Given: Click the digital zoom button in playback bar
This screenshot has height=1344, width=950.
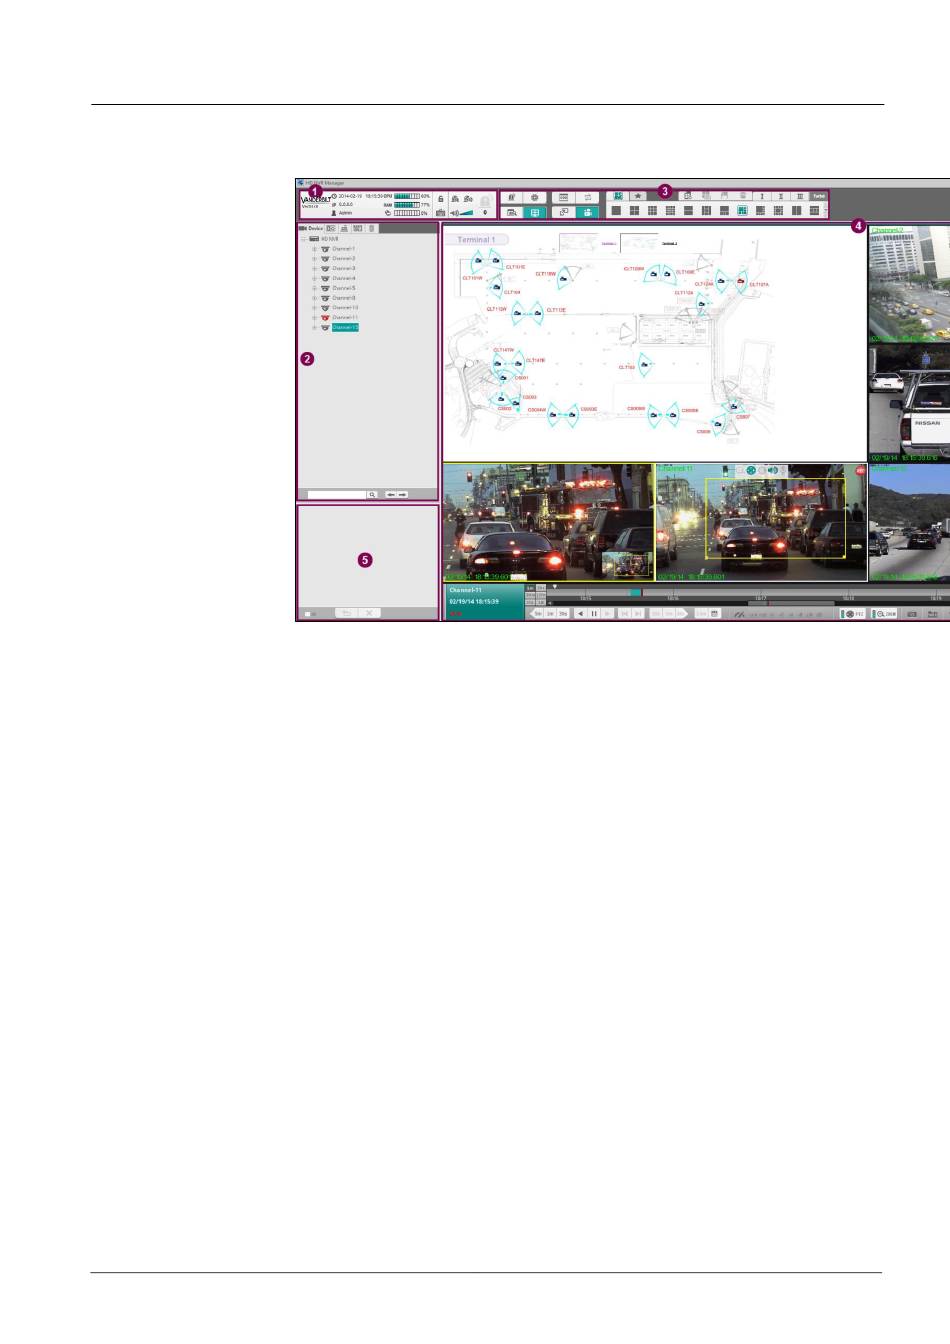Looking at the screenshot, I should (x=885, y=614).
